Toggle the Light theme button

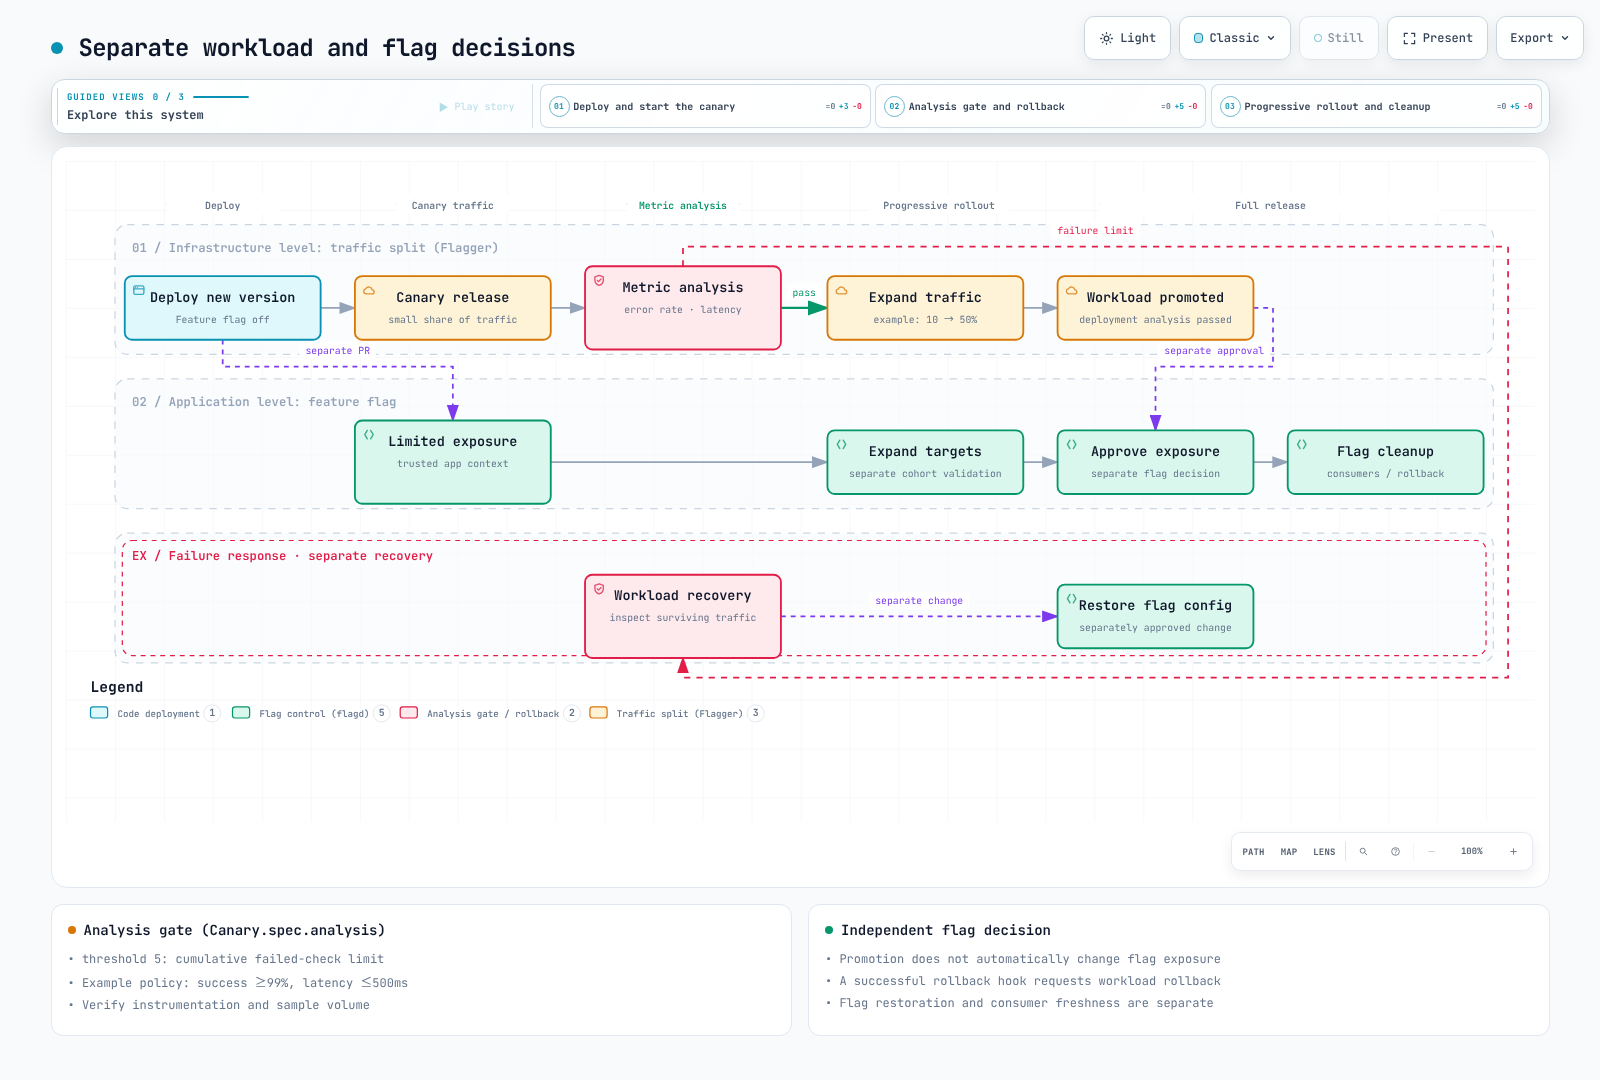point(1127,38)
